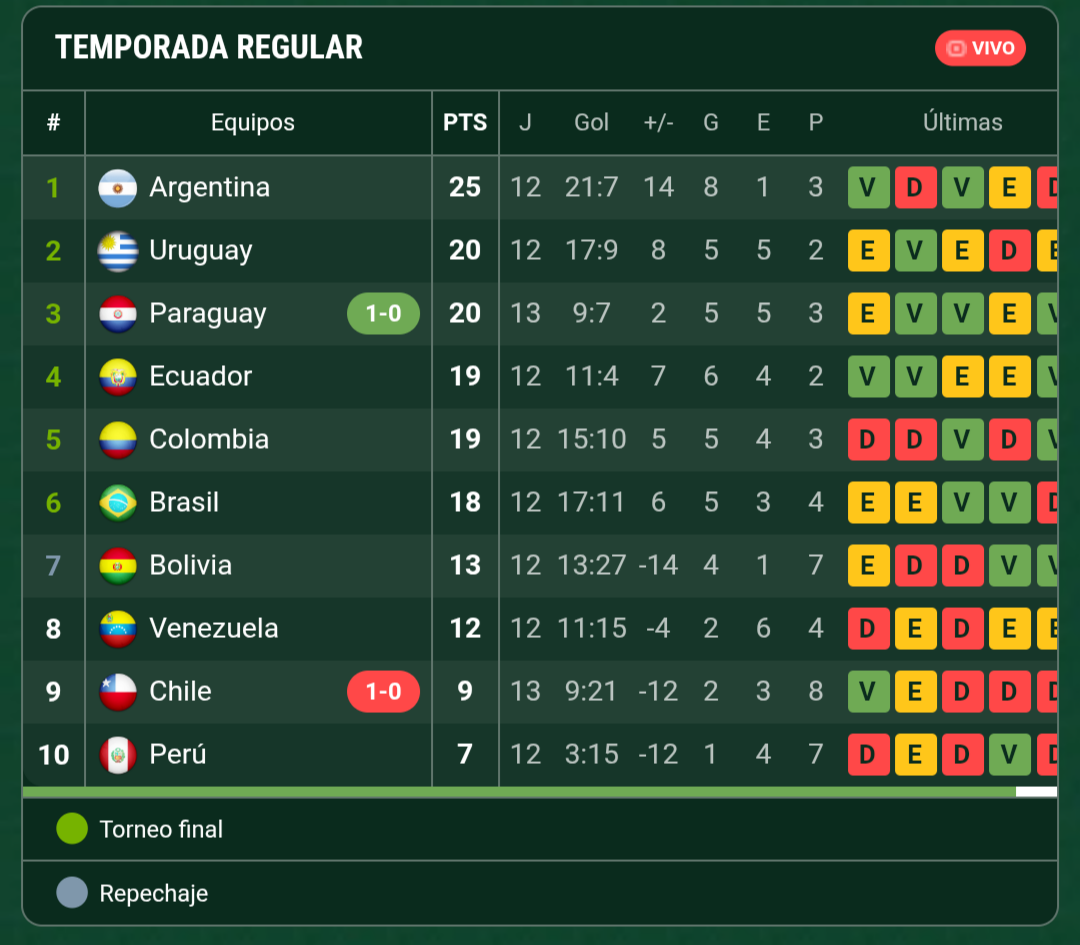Click the Chile flag icon

118,692
